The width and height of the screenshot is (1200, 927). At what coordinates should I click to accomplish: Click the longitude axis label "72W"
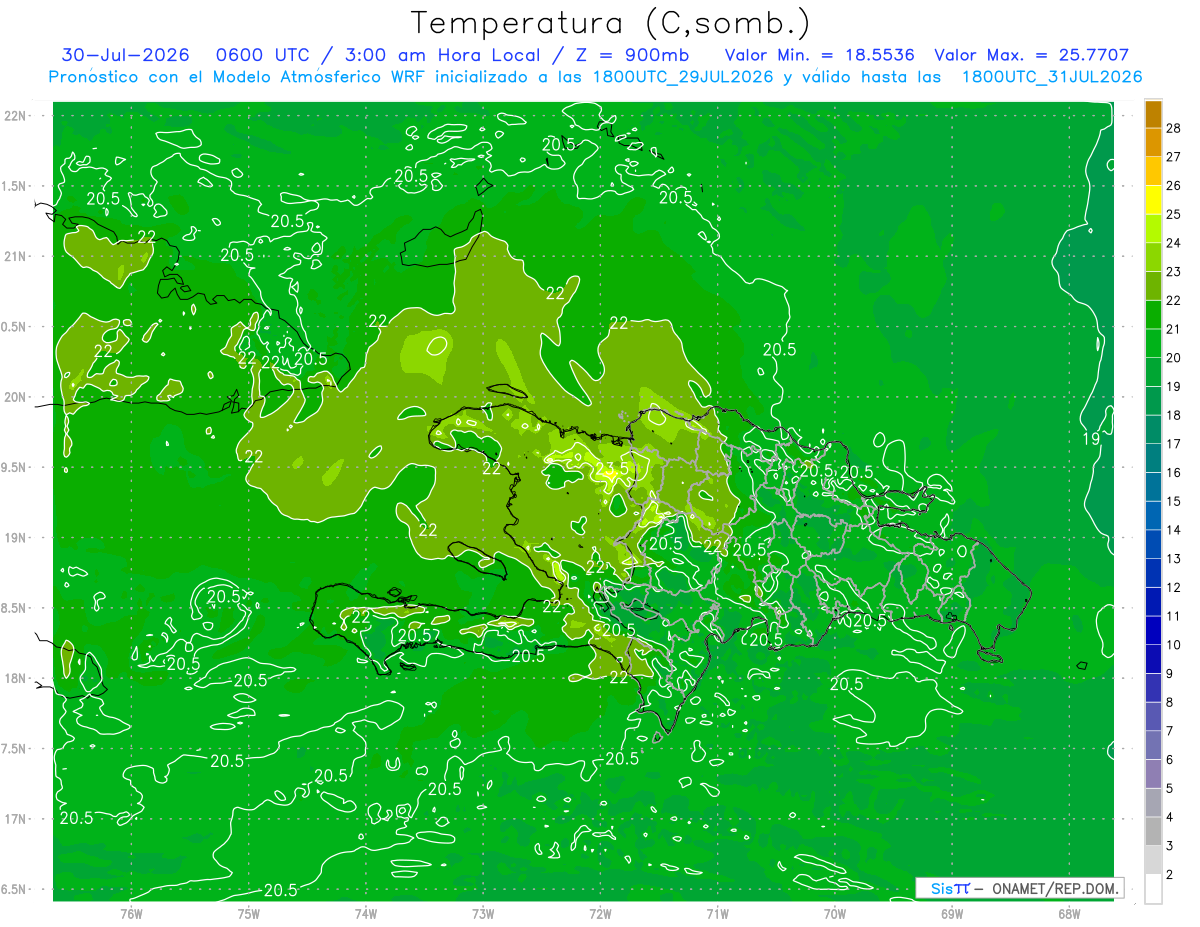coord(600,914)
